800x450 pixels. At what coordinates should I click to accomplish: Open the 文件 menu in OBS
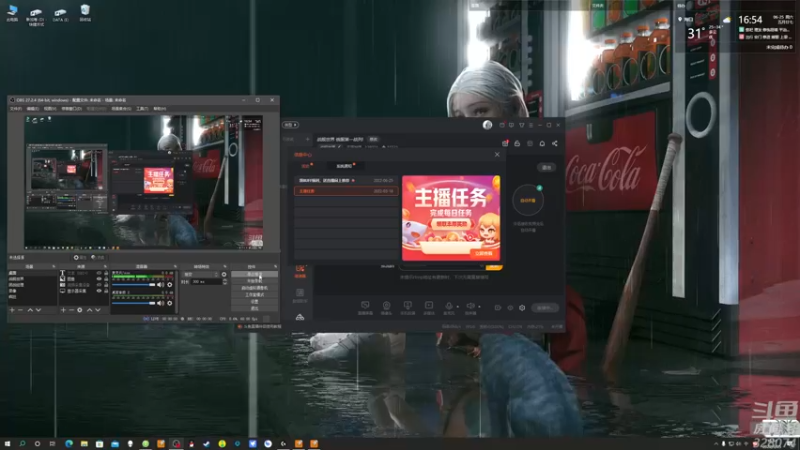tap(15, 109)
